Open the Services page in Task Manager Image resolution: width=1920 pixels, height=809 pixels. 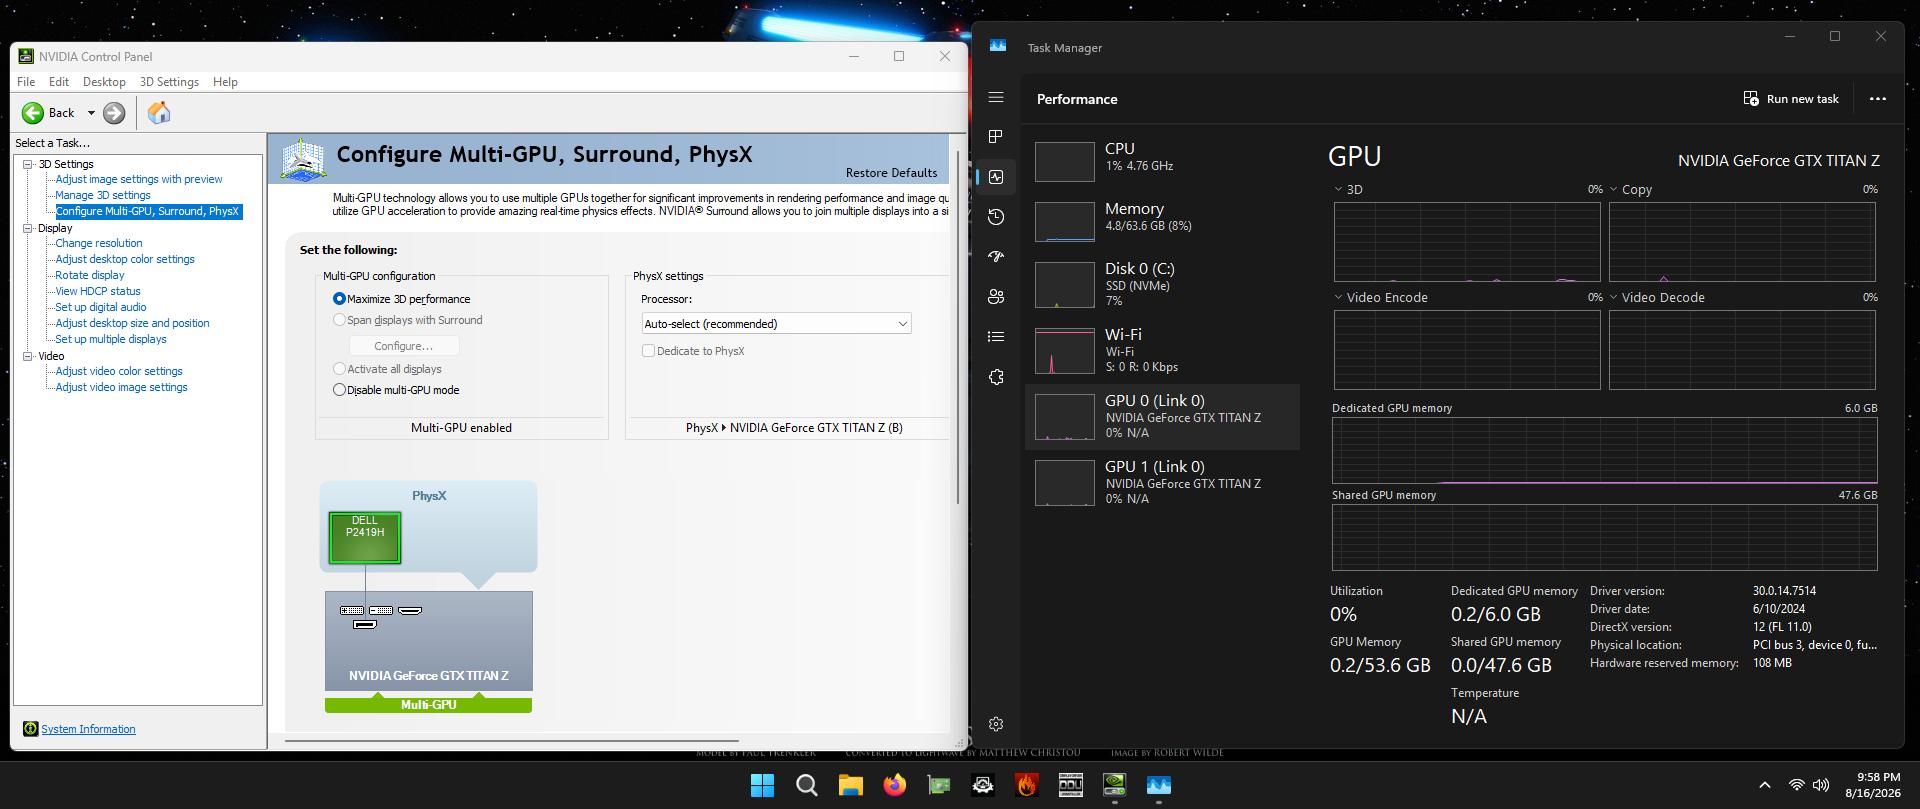(x=996, y=377)
